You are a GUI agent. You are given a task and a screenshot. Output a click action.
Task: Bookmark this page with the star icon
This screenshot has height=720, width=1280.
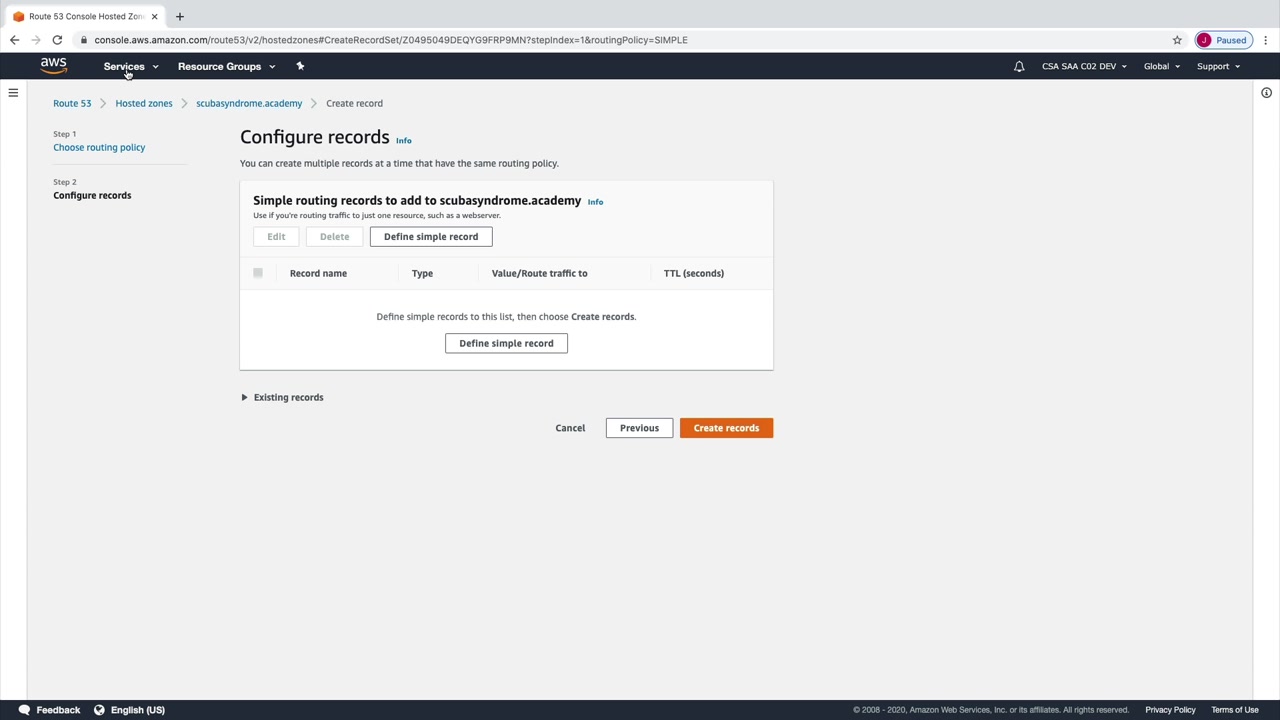coord(1177,40)
